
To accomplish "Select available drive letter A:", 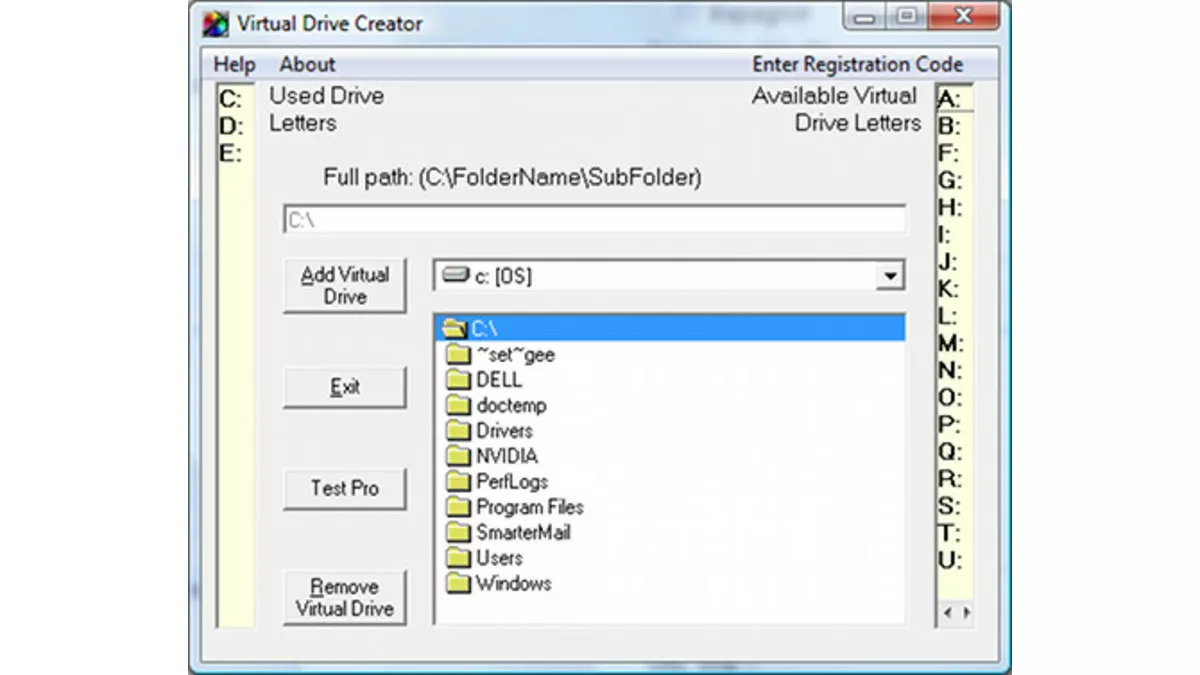I will pyautogui.click(x=954, y=99).
